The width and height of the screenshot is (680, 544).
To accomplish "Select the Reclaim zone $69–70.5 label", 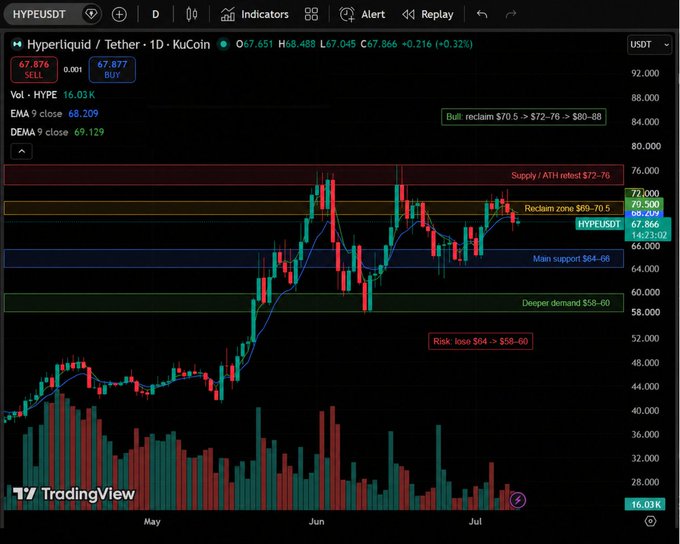I will pyautogui.click(x=567, y=208).
